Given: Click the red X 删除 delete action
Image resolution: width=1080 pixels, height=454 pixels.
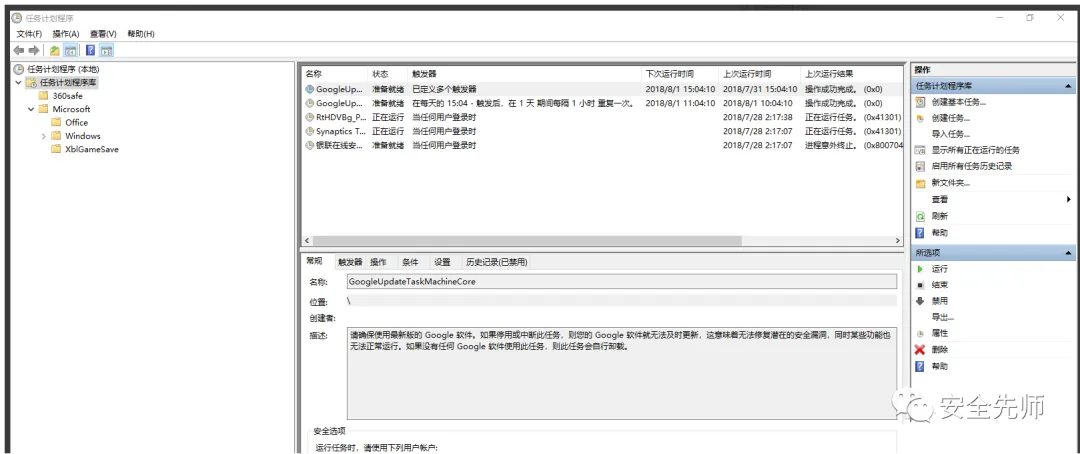Looking at the screenshot, I should tap(939, 349).
